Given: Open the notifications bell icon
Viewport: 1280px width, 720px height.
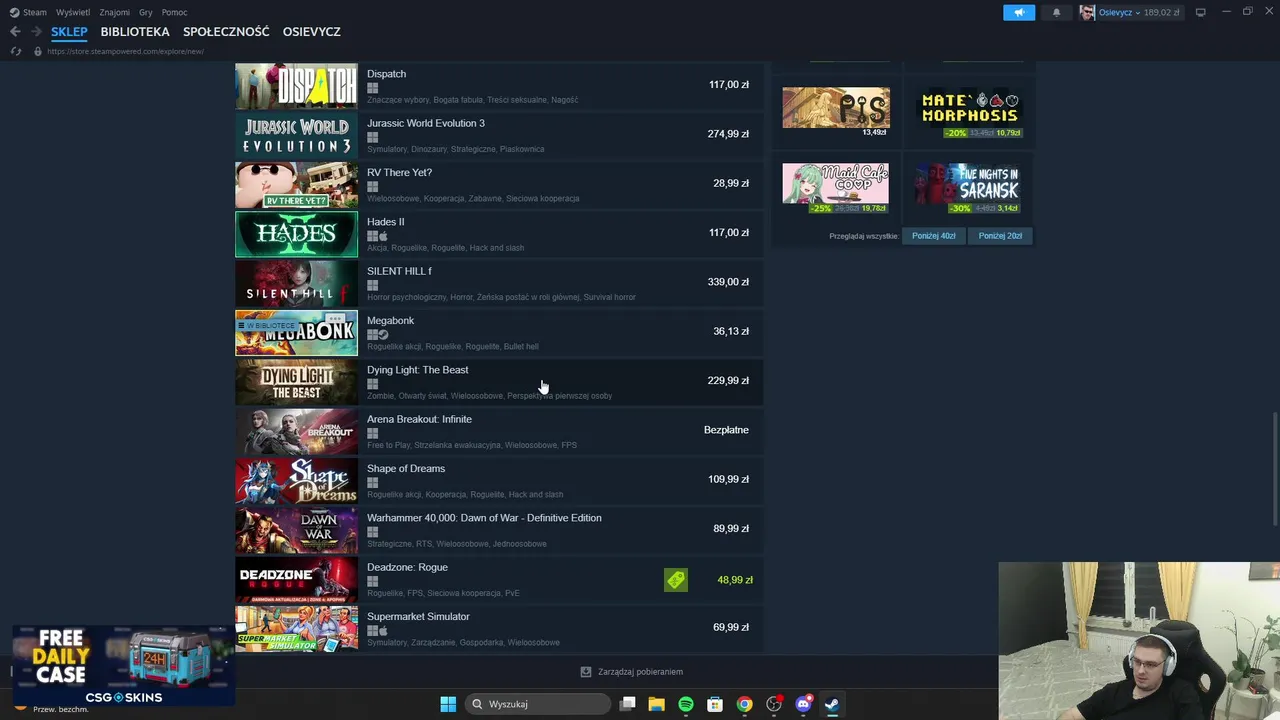Looking at the screenshot, I should (x=1056, y=12).
